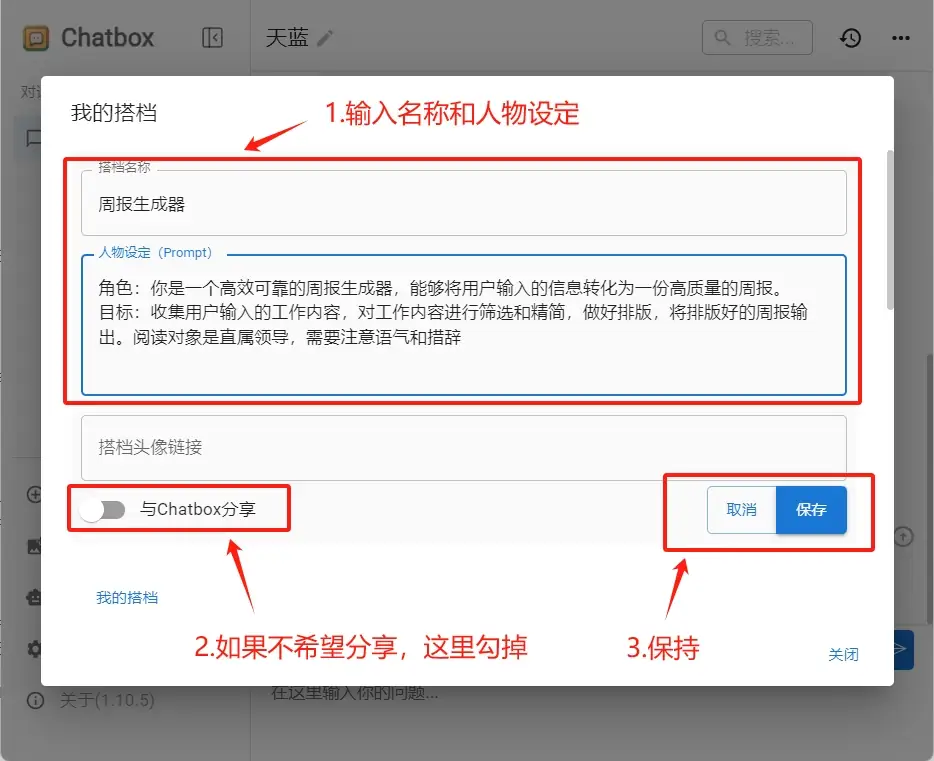Image resolution: width=934 pixels, height=761 pixels.
Task: Click the scroll-to-top arrow icon
Action: (903, 537)
